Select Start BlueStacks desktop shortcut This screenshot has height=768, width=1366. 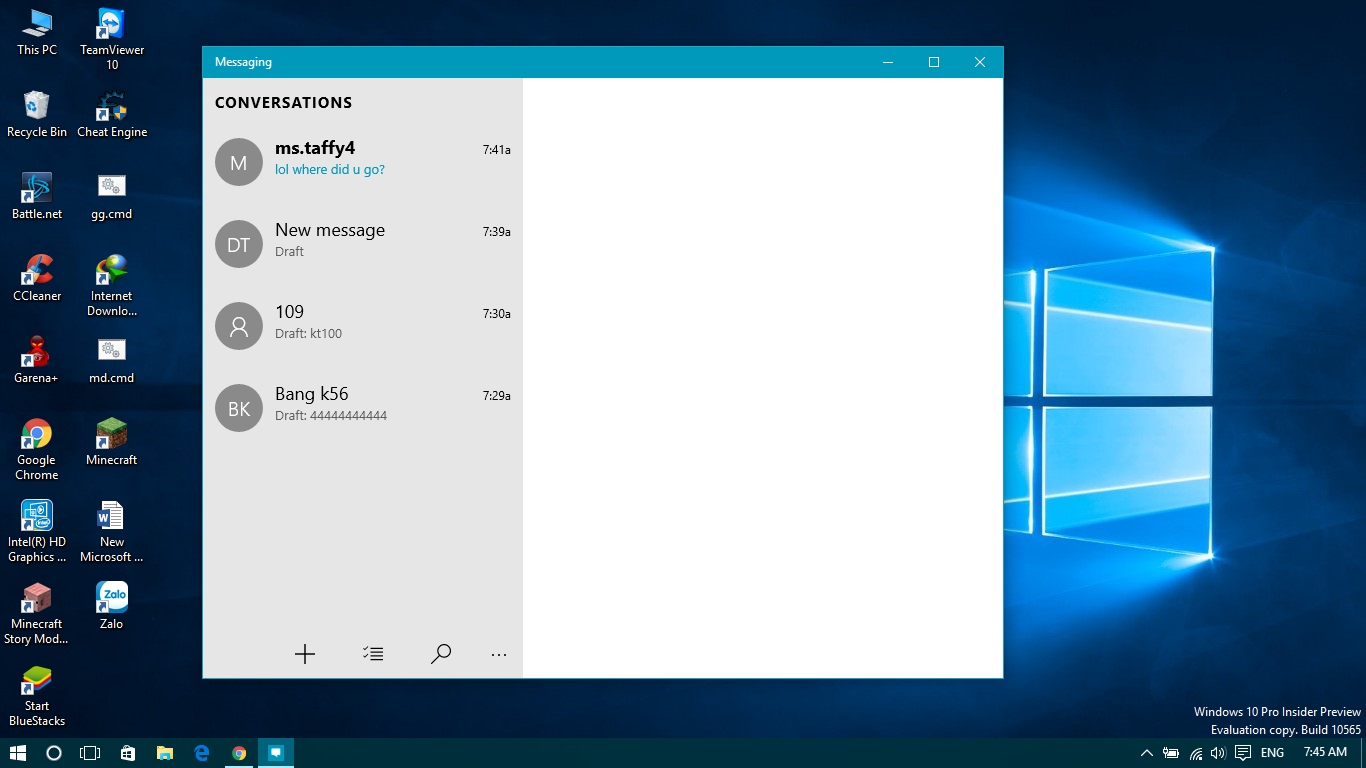coord(37,695)
